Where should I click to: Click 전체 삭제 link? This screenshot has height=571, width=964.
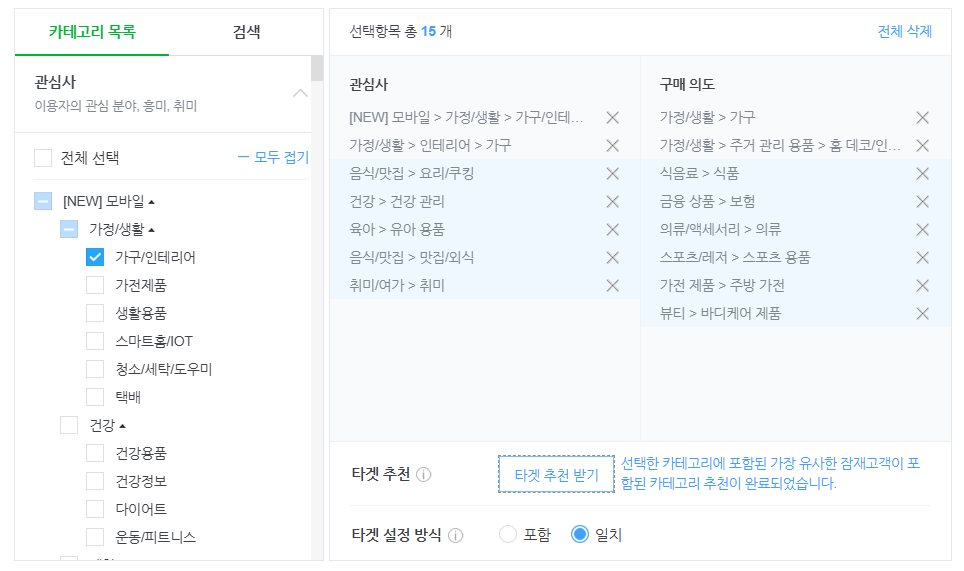click(904, 31)
